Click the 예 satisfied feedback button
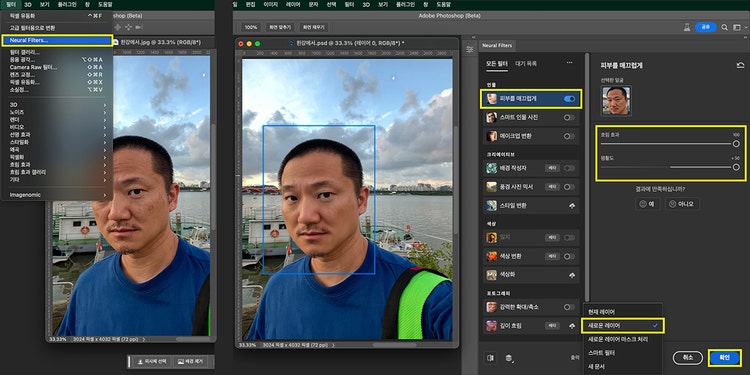 coord(647,204)
